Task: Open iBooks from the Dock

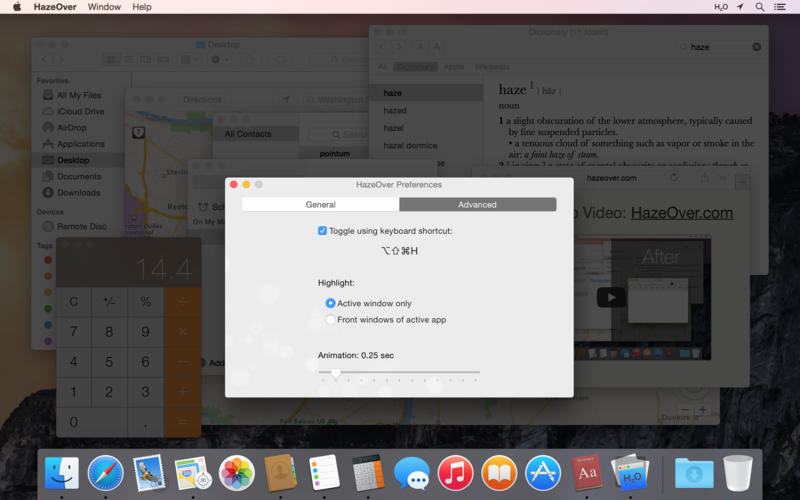Action: pos(499,473)
